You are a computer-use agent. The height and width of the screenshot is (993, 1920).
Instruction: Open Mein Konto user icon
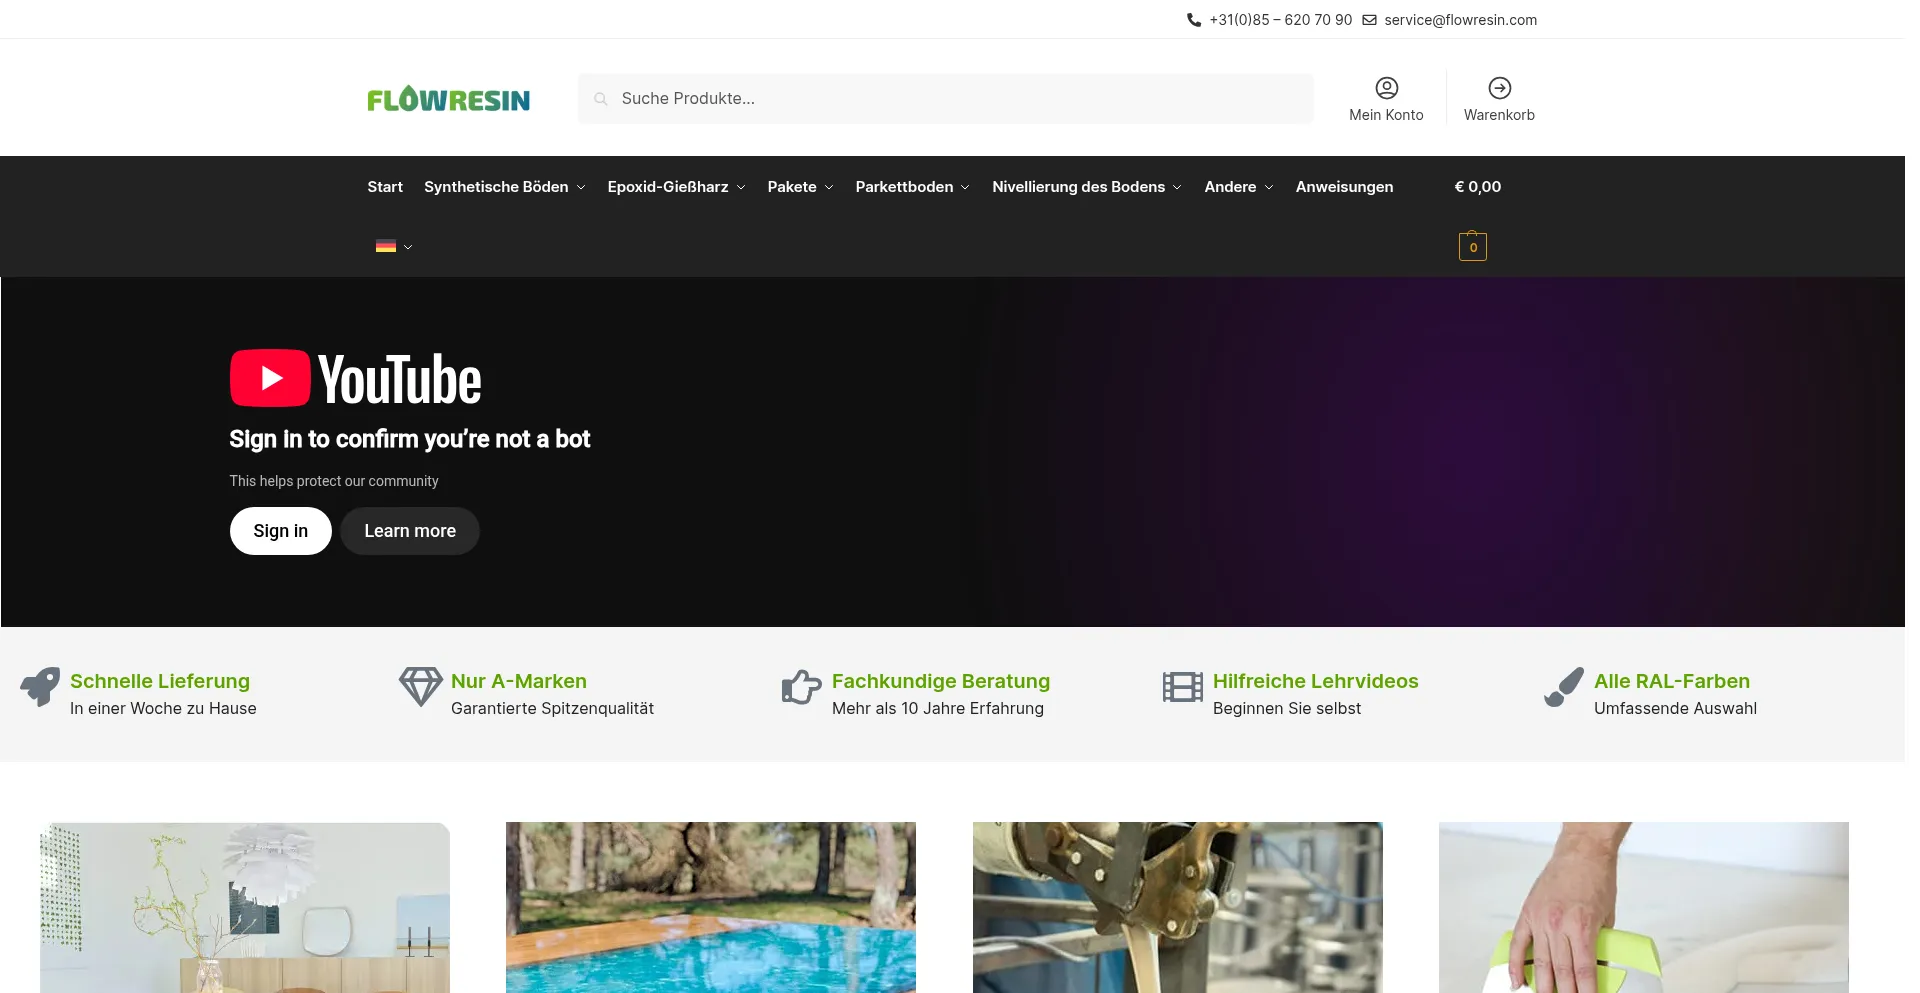coord(1387,88)
